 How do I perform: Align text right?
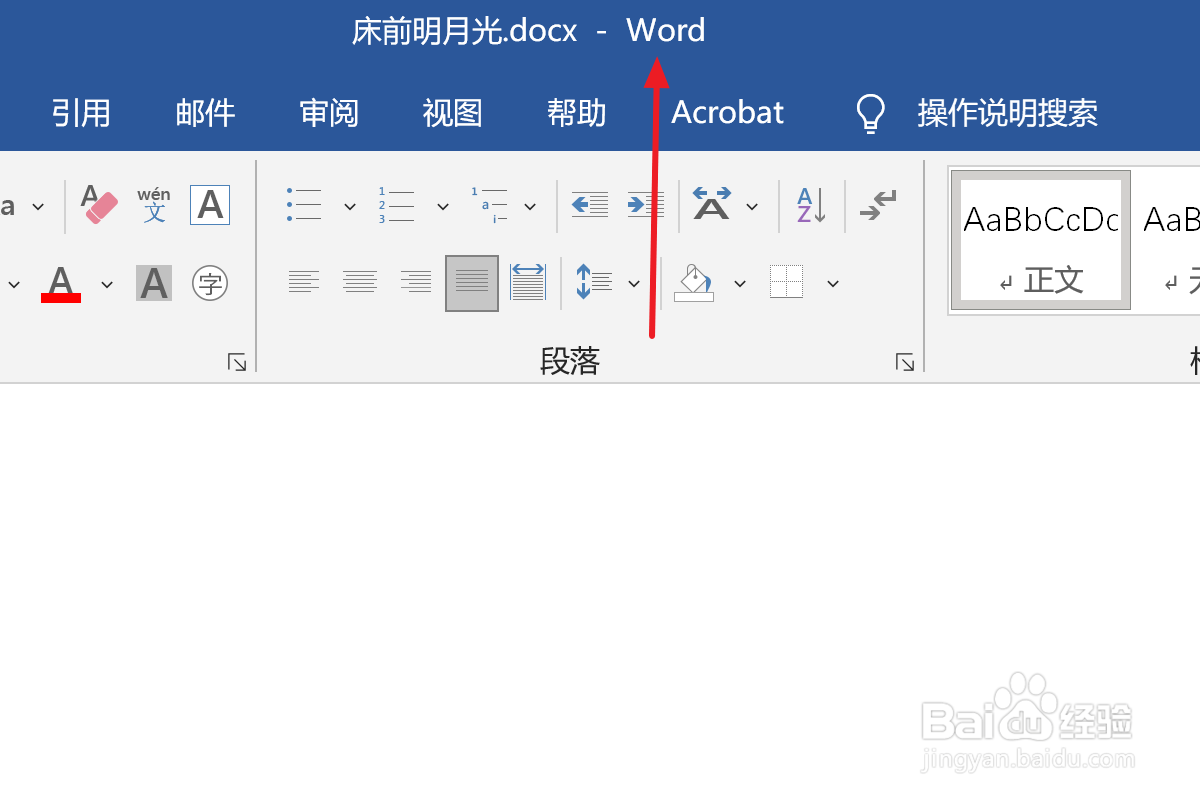(x=416, y=283)
